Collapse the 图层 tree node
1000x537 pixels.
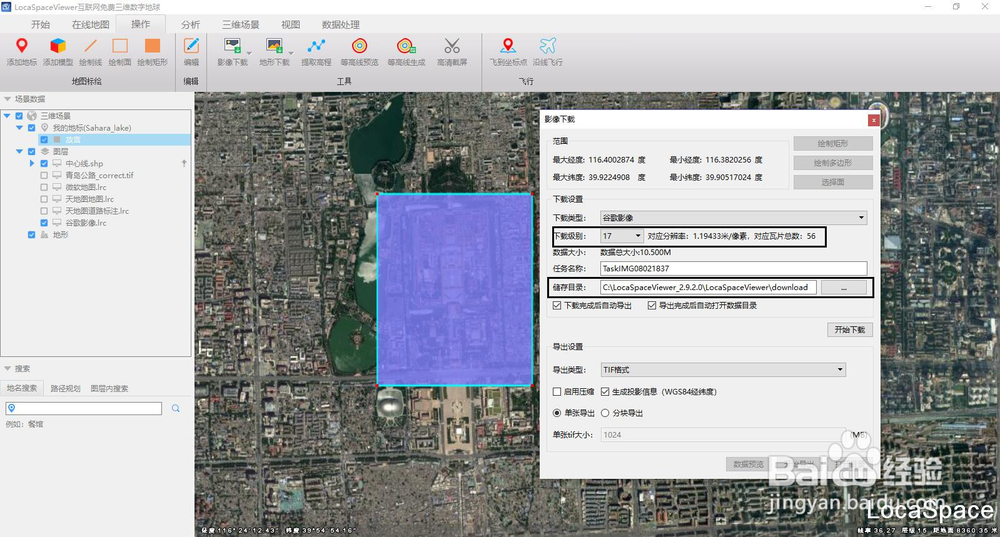point(19,151)
